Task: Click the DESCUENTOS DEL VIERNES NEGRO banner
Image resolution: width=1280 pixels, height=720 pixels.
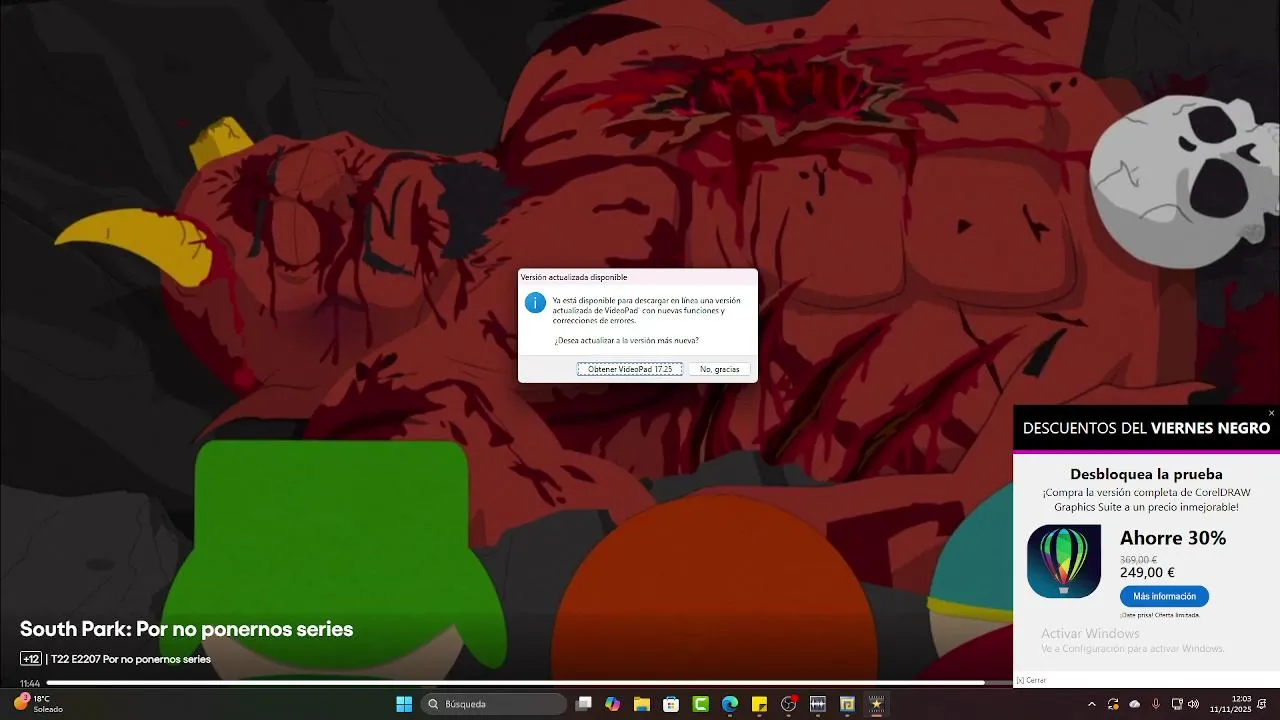Action: click(x=1146, y=428)
